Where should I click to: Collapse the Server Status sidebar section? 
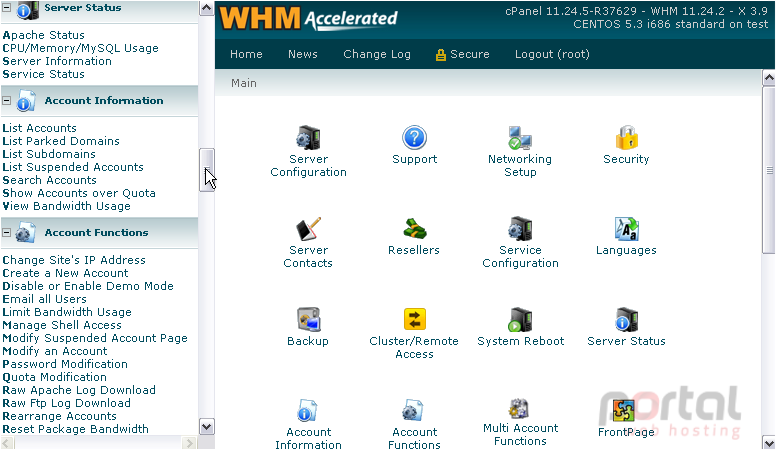(6, 7)
